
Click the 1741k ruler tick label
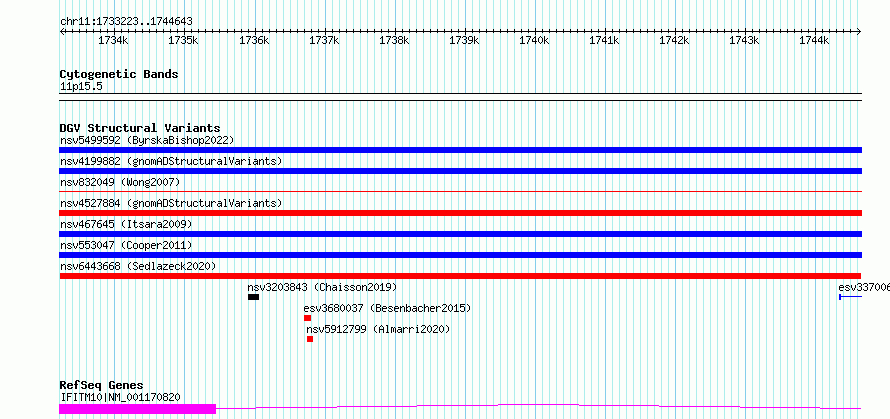[604, 40]
